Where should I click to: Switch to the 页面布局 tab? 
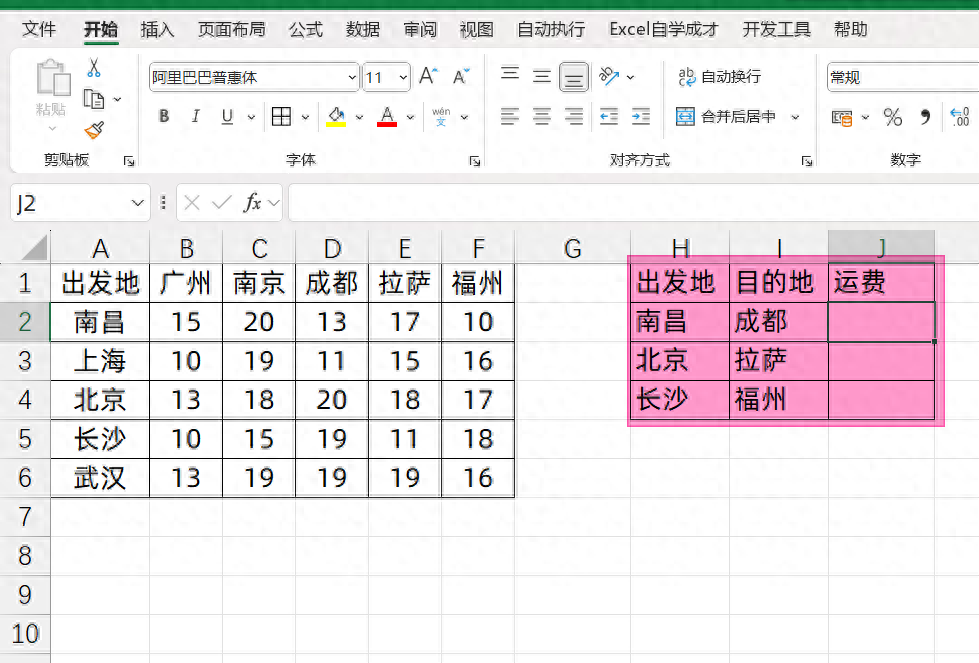click(x=232, y=29)
